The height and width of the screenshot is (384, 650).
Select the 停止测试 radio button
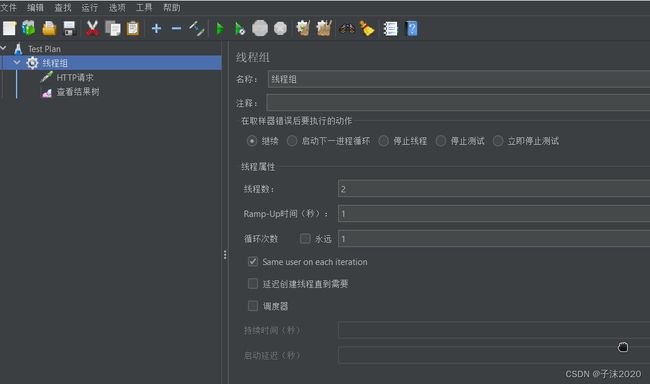pyautogui.click(x=441, y=141)
